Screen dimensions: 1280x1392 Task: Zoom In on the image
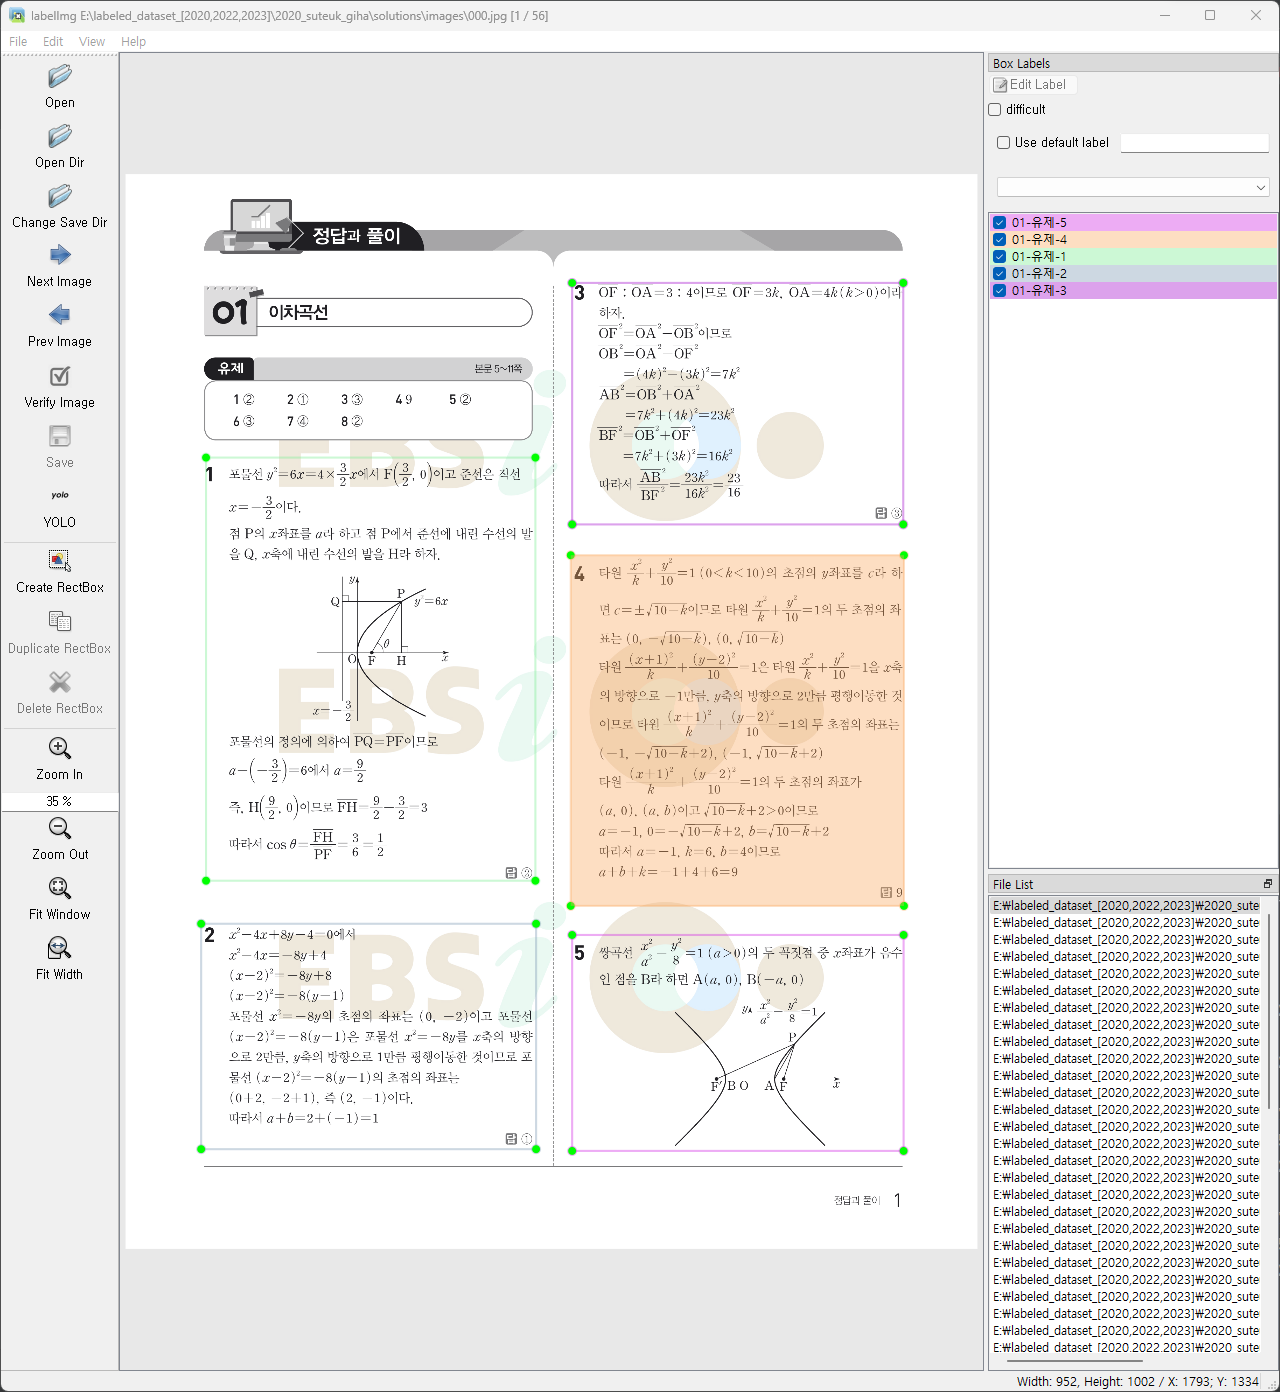click(x=60, y=749)
